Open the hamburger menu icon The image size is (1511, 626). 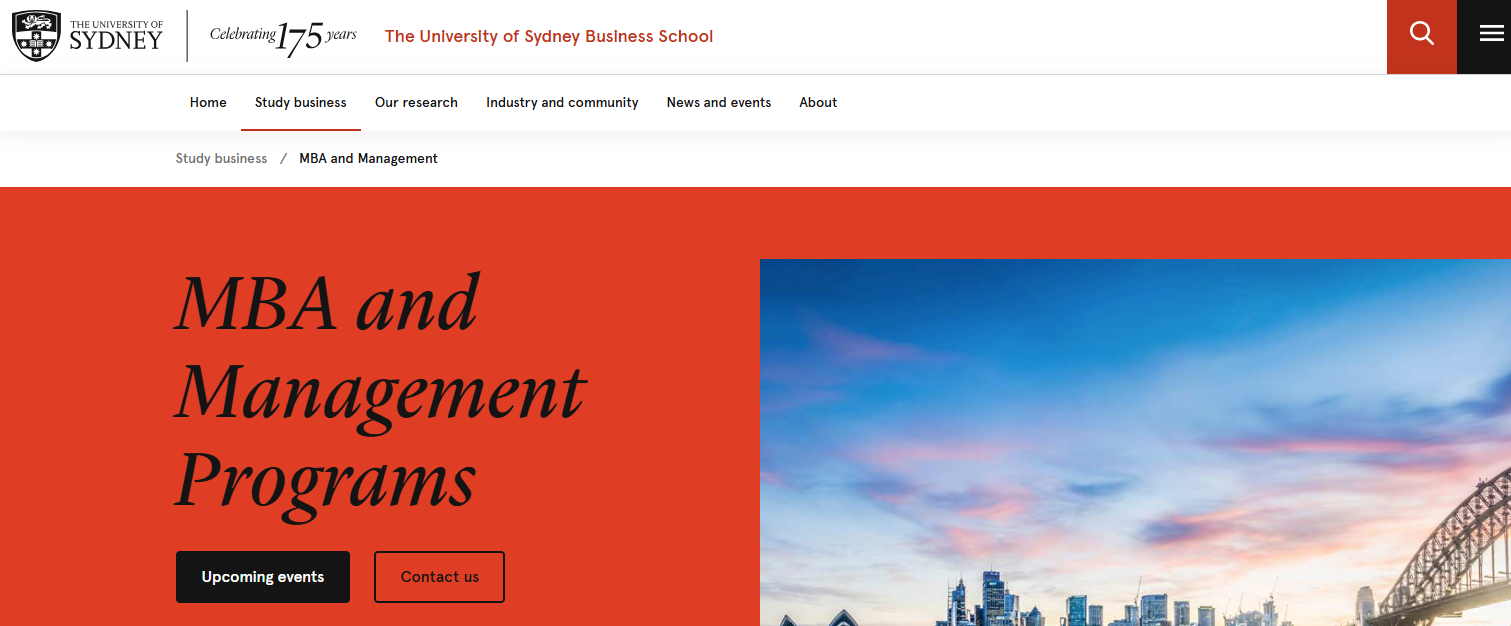pyautogui.click(x=1491, y=34)
